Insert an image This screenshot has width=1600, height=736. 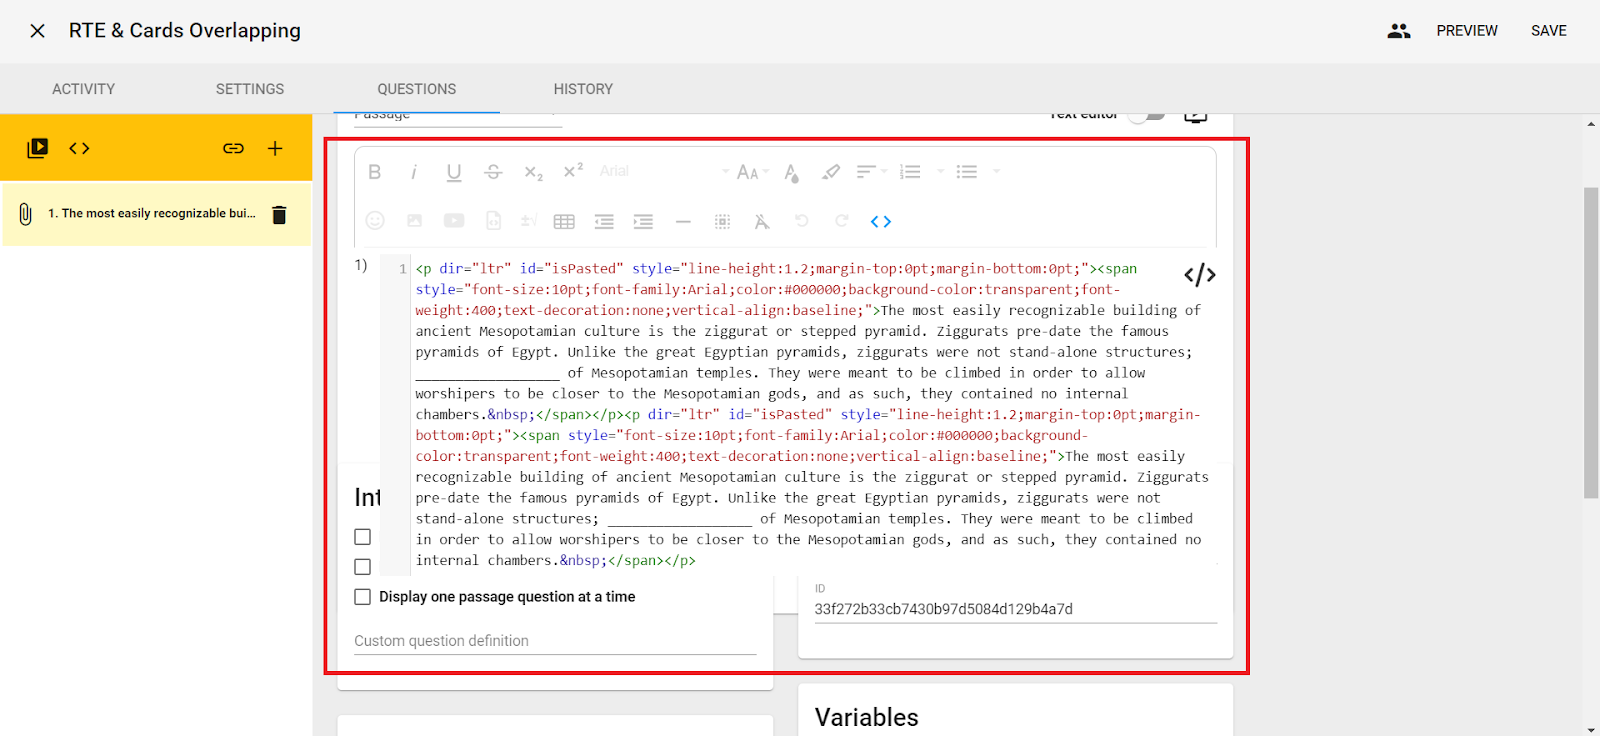[x=414, y=221]
